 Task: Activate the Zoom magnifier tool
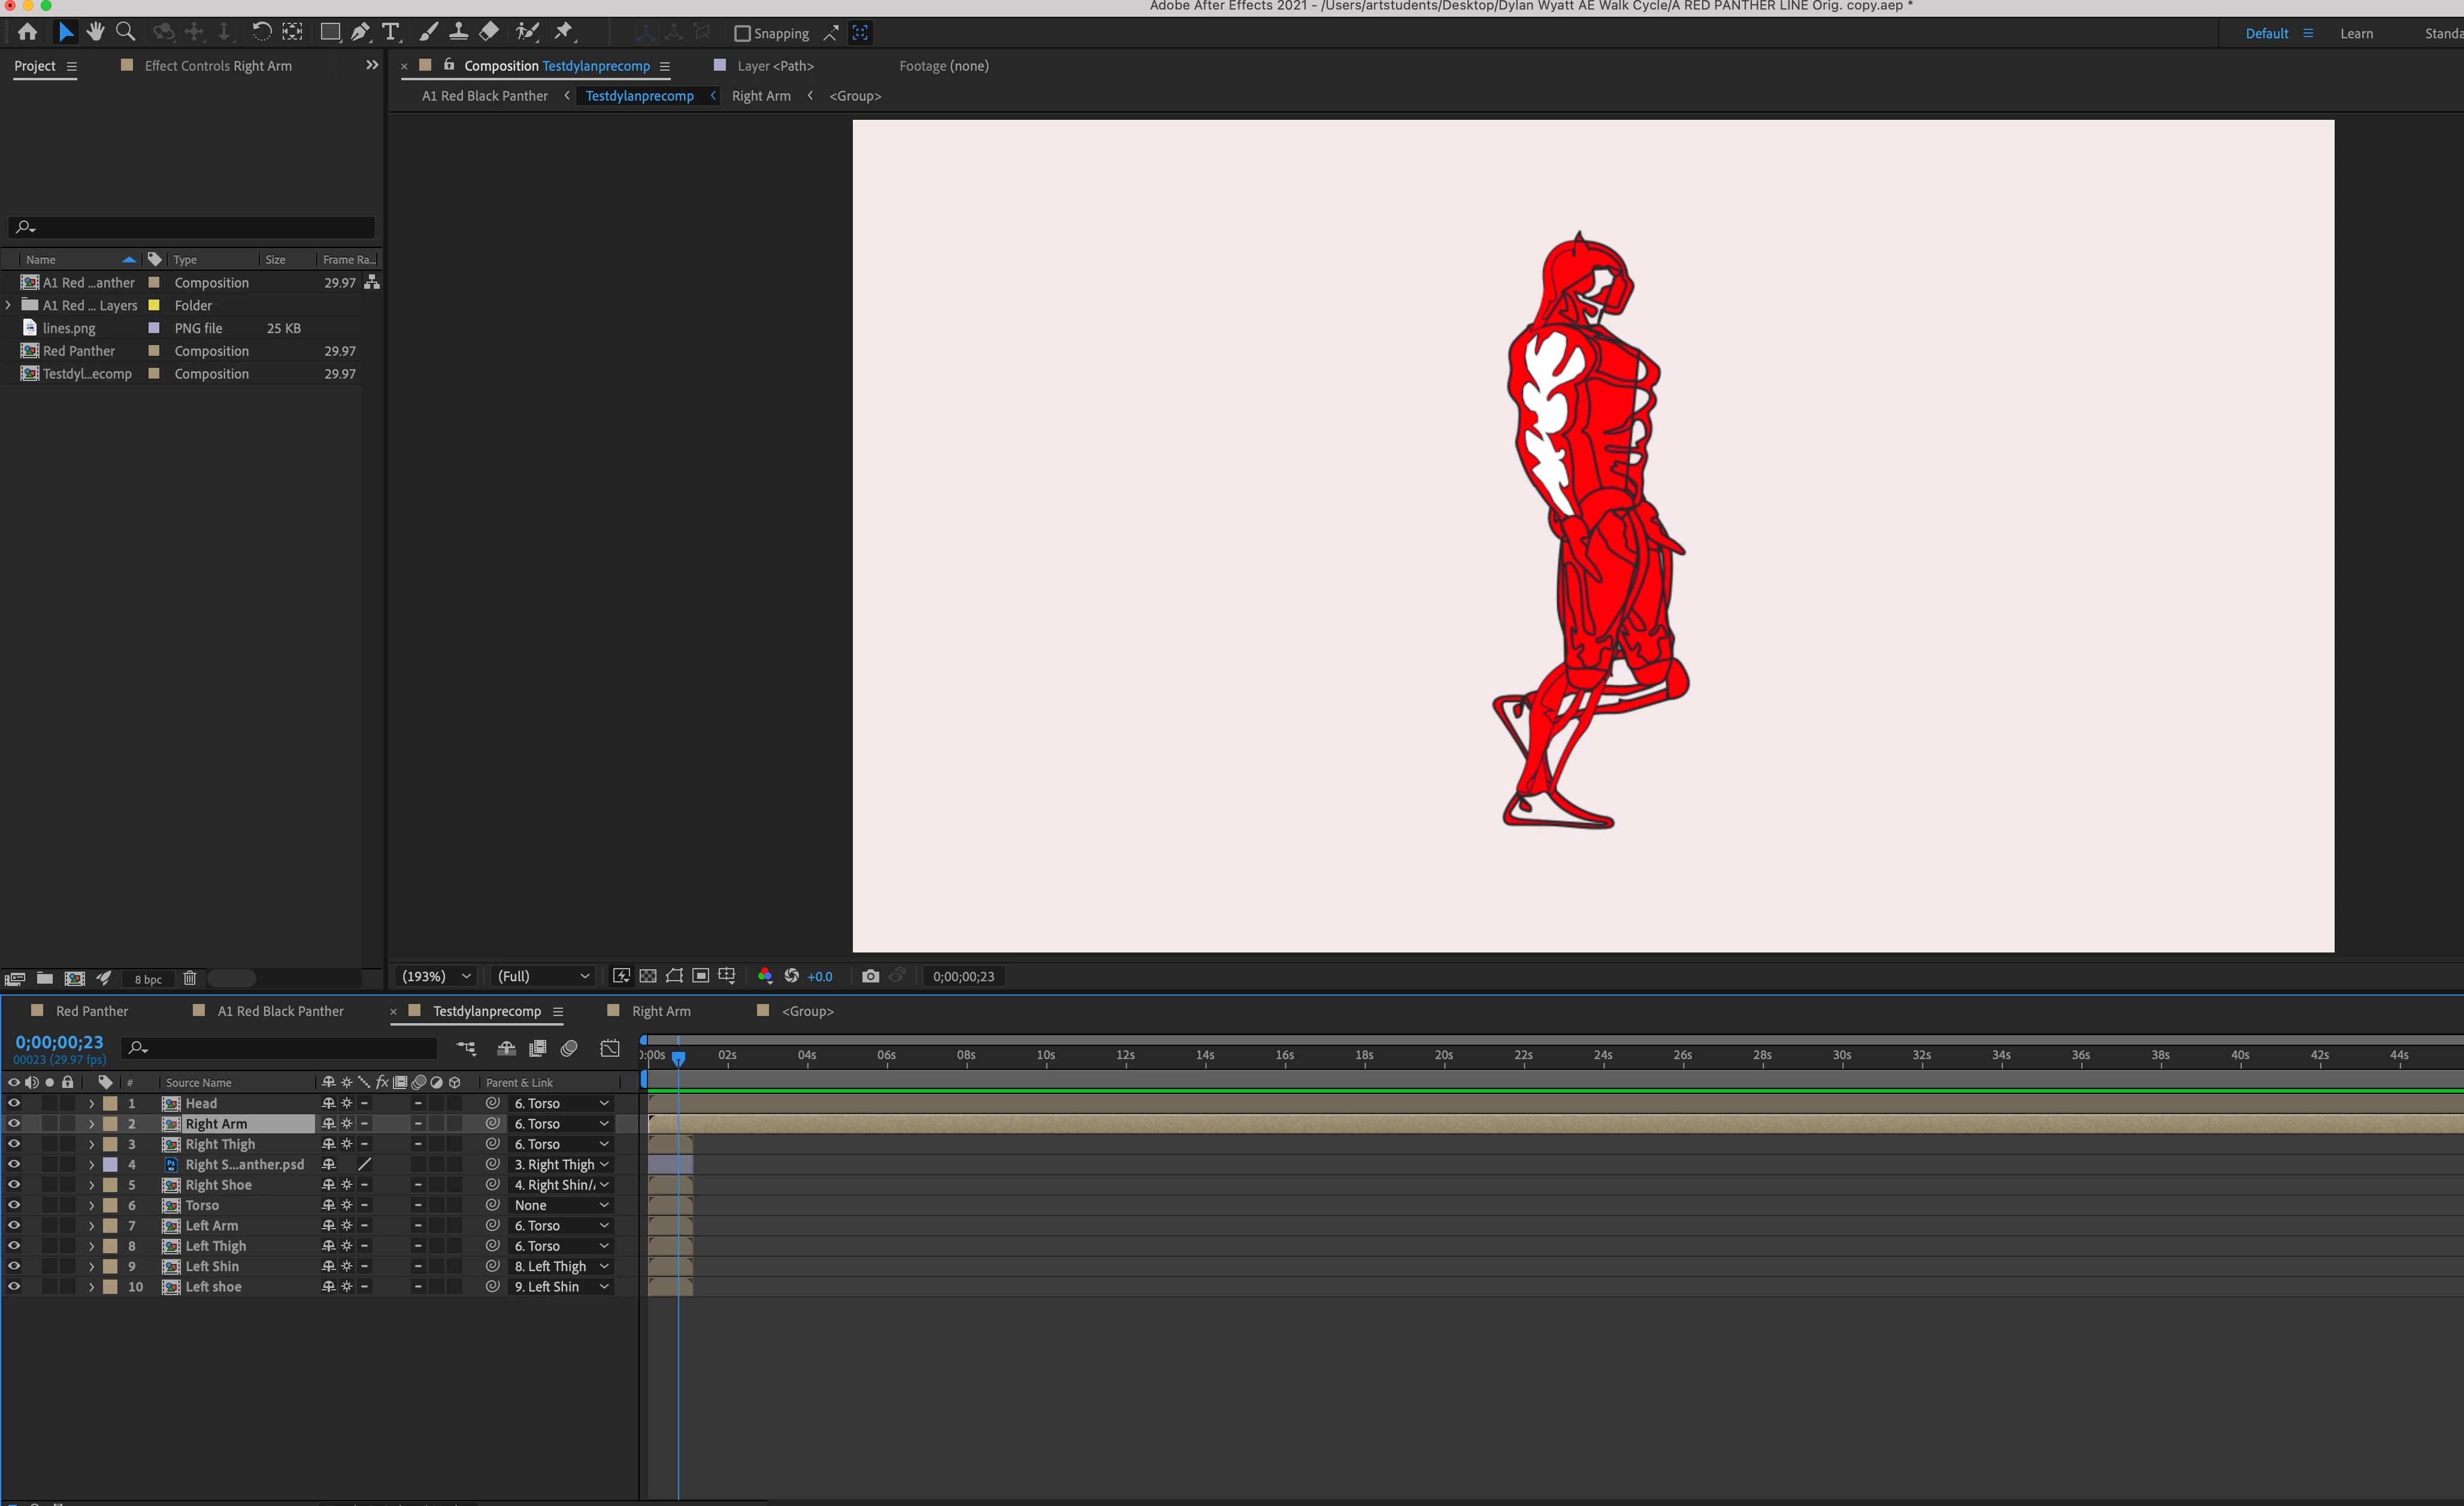pos(126,32)
